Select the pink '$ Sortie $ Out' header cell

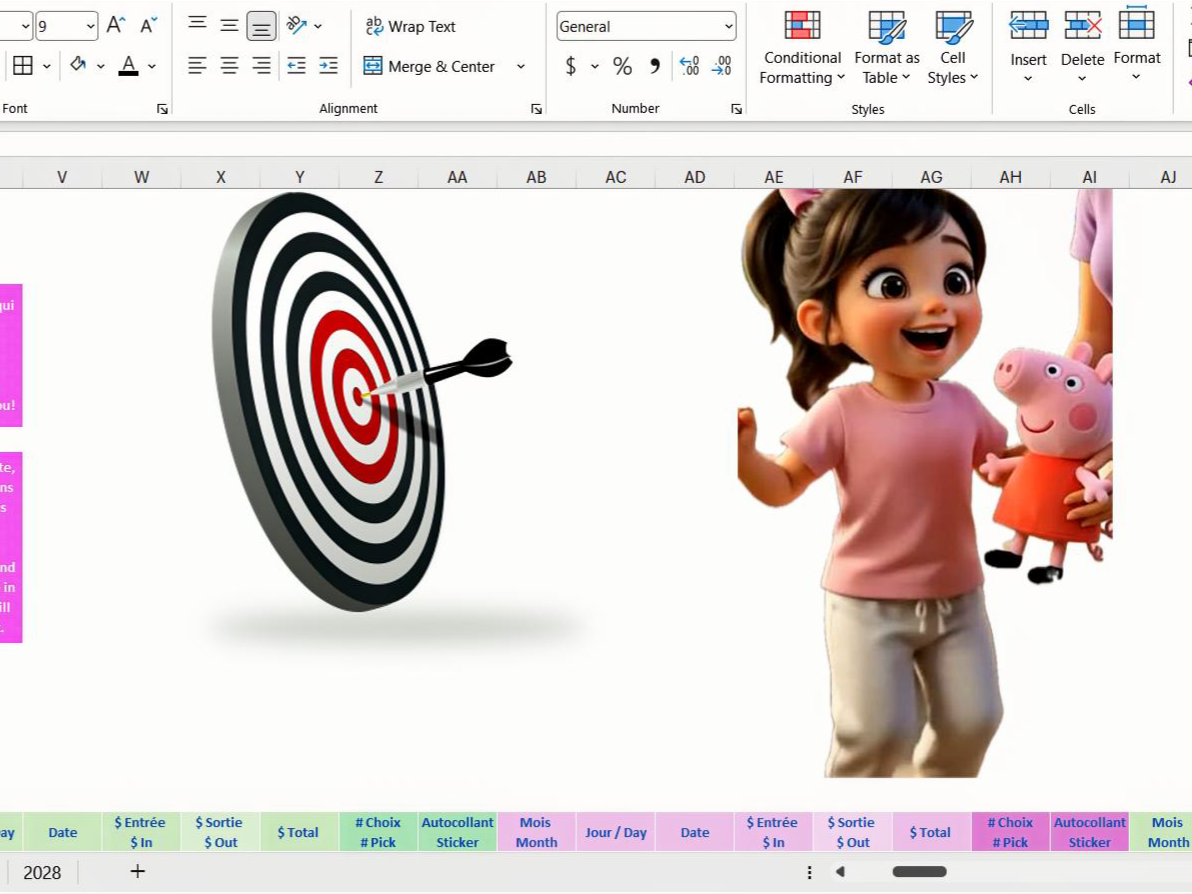853,832
